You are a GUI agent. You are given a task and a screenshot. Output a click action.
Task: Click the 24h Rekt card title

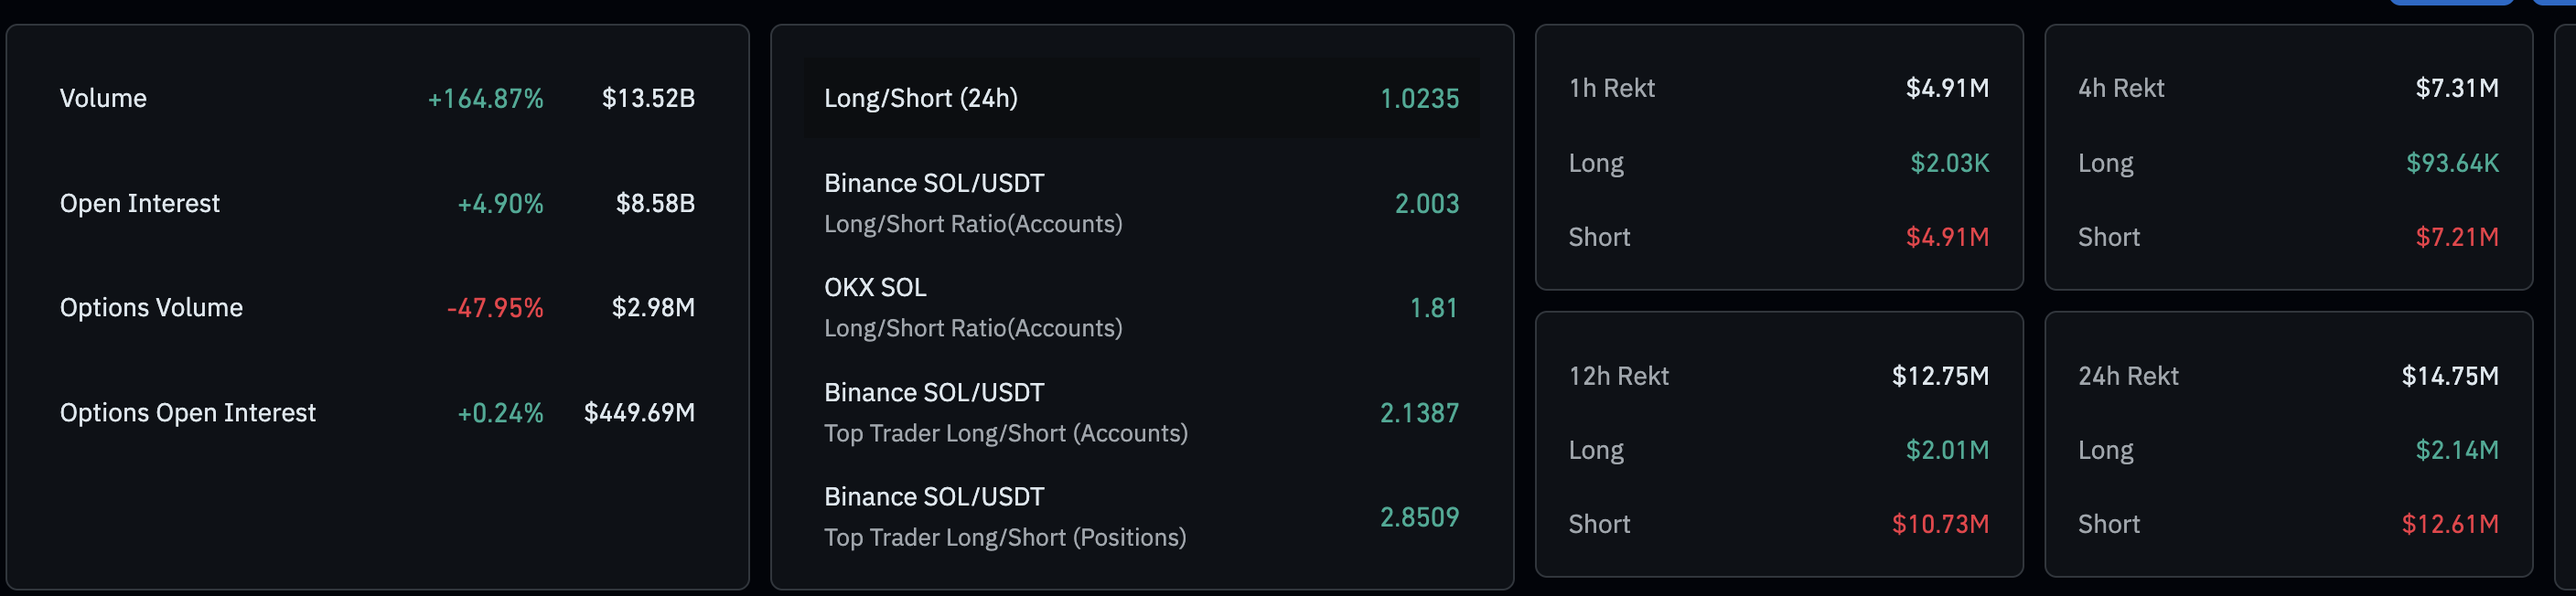point(2128,376)
